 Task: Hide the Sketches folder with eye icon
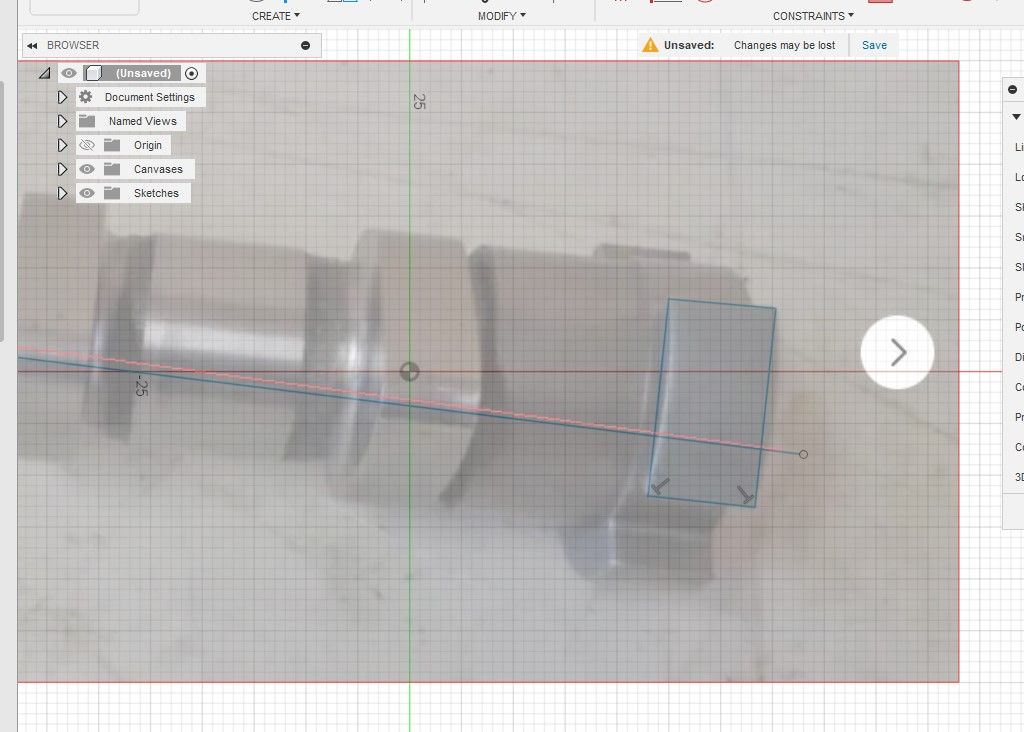[x=87, y=193]
